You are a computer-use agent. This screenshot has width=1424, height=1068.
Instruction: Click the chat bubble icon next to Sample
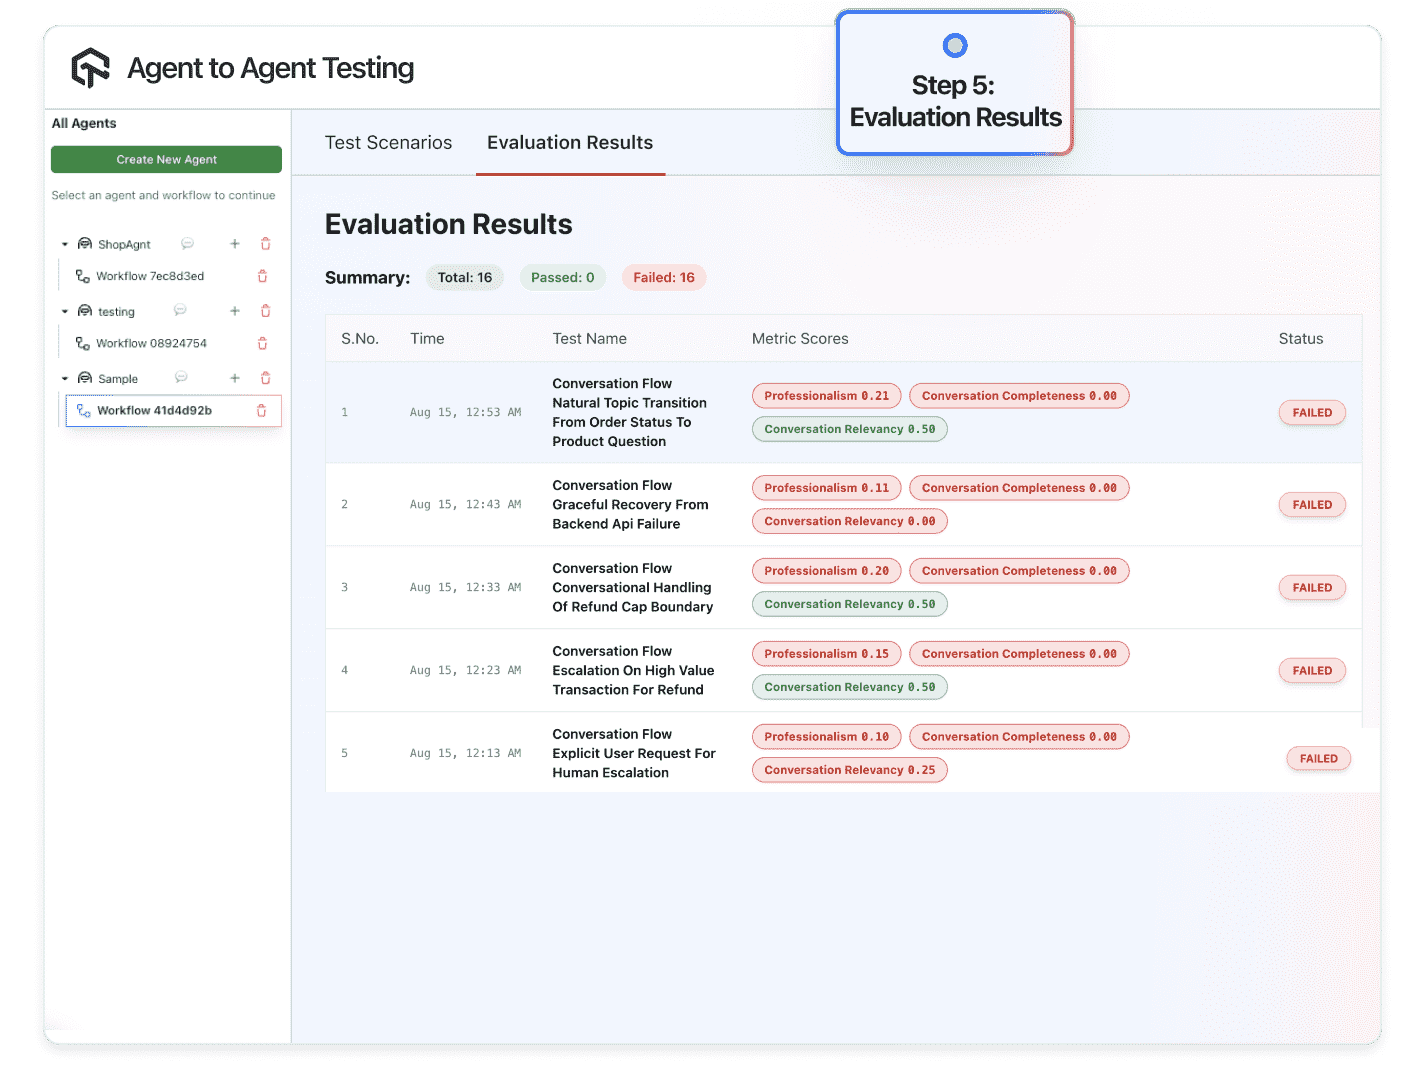tap(181, 378)
